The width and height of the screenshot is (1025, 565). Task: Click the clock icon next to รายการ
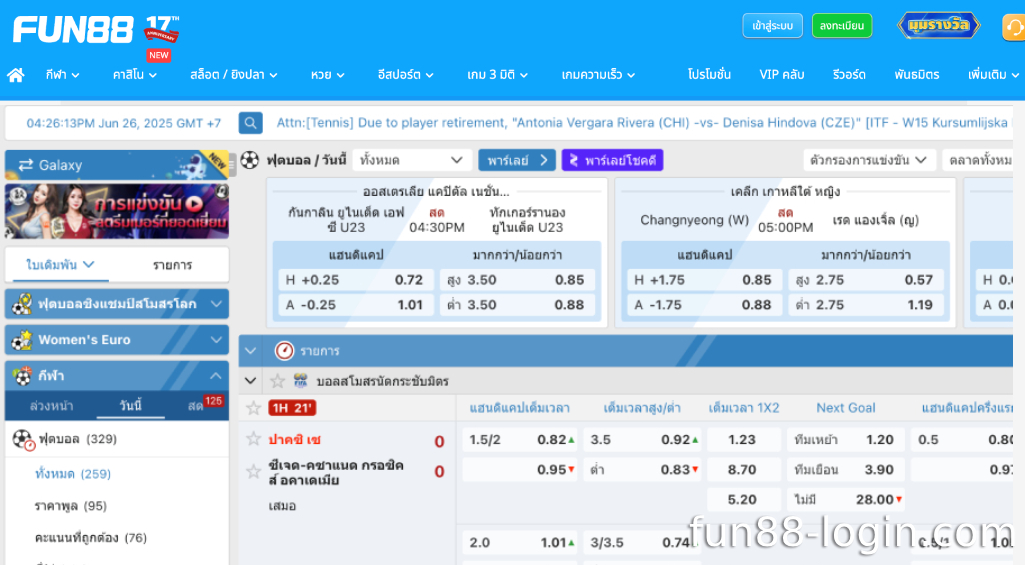pos(284,351)
